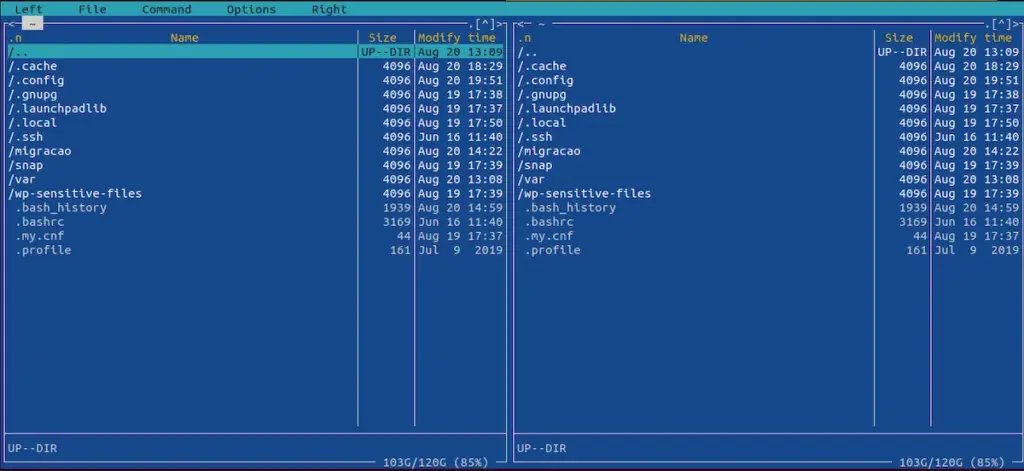Click left panel 103G/120G disk usage
The width and height of the screenshot is (1024, 471).
tap(436, 463)
